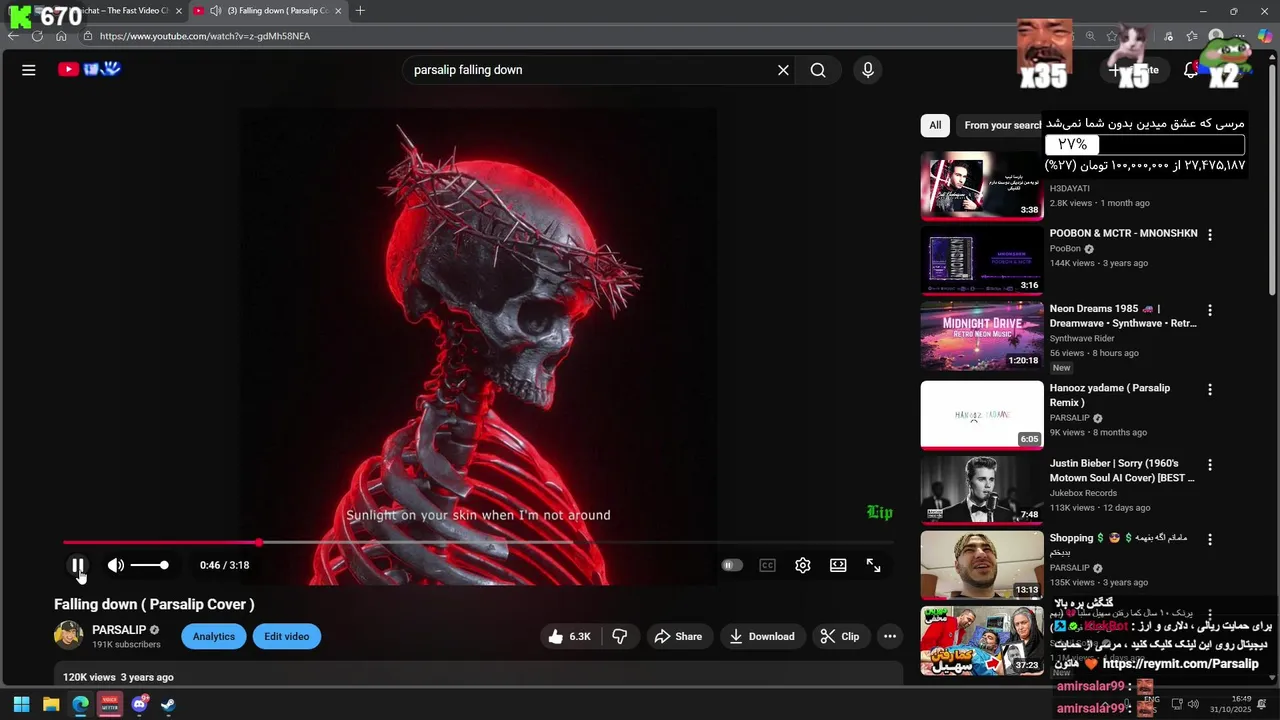Open more actions ellipsis under video
Screen dimensions: 1280x720
tap(890, 636)
